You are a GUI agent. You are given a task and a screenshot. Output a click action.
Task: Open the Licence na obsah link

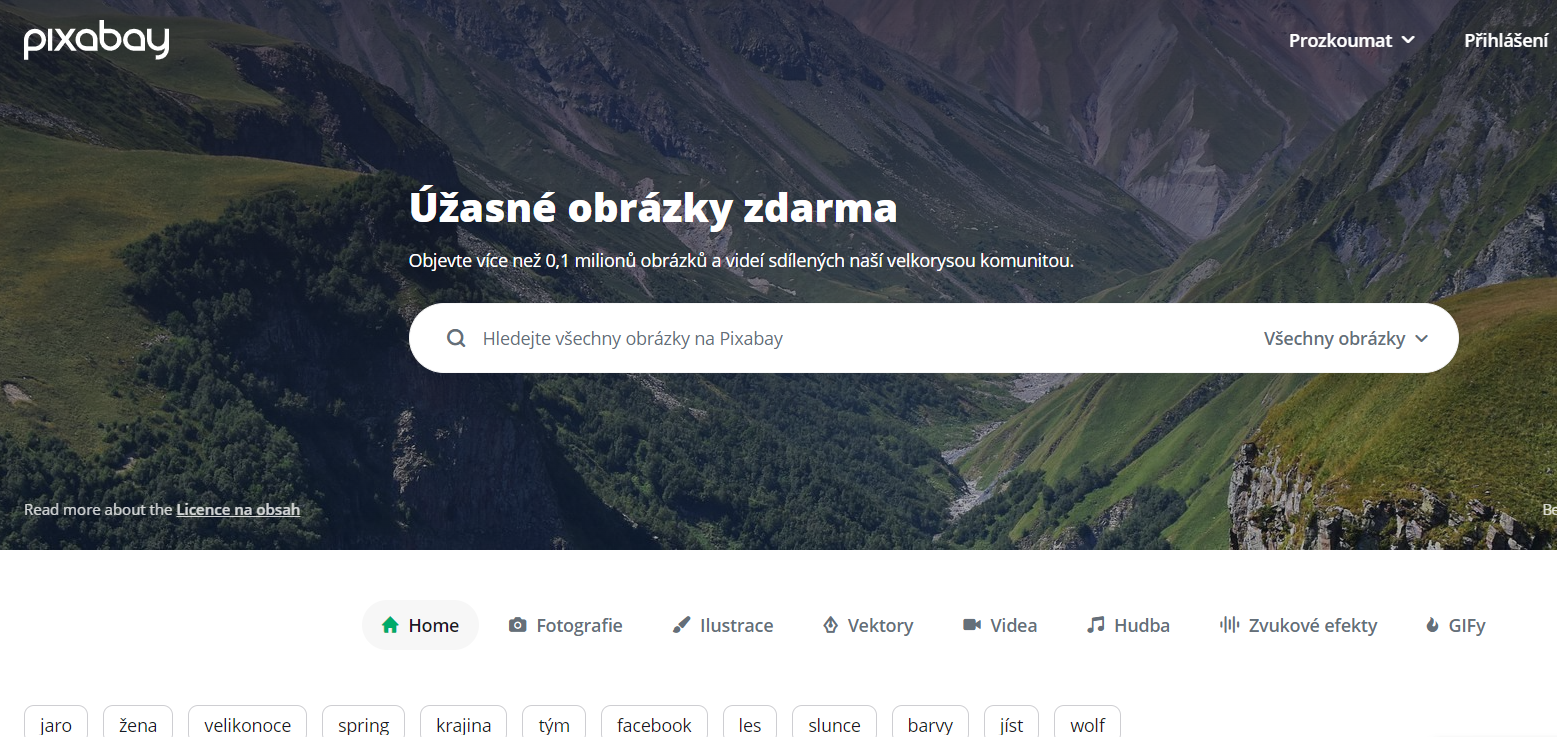tap(238, 509)
